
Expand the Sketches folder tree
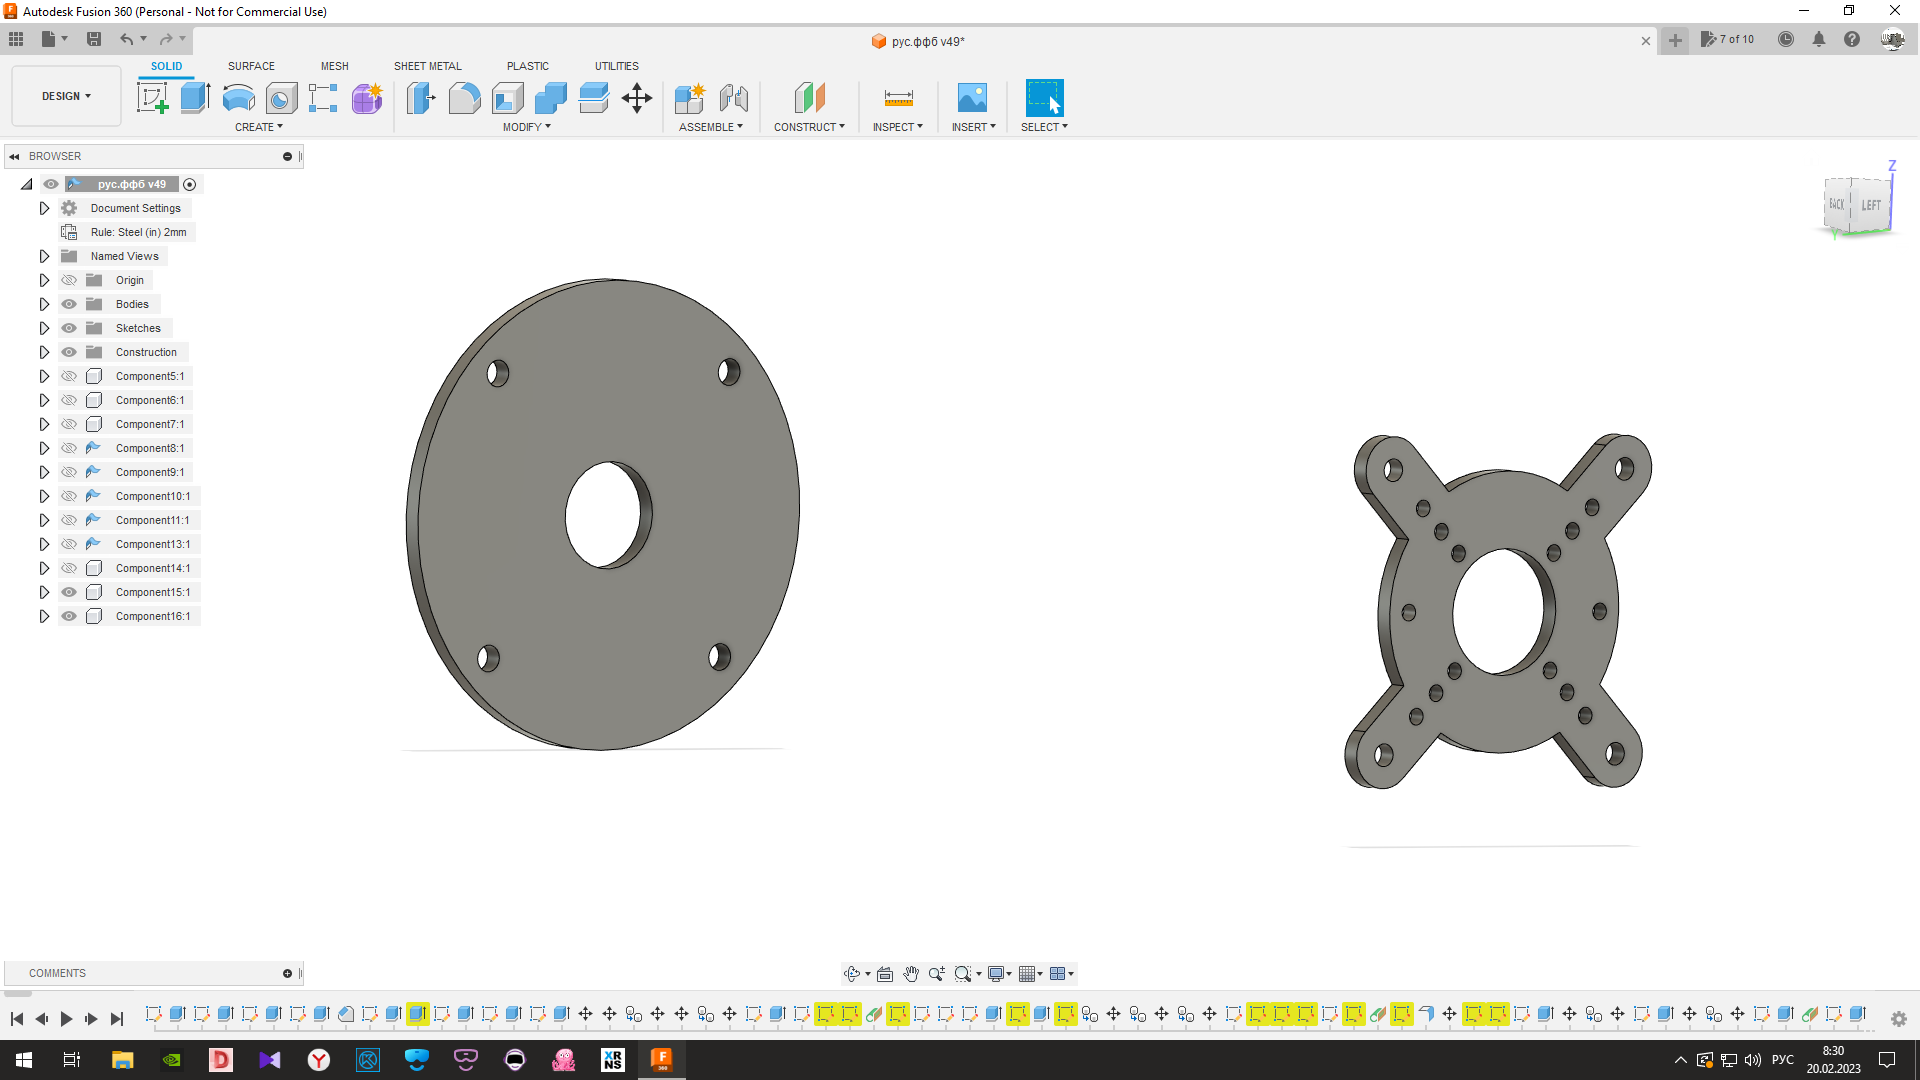44,328
